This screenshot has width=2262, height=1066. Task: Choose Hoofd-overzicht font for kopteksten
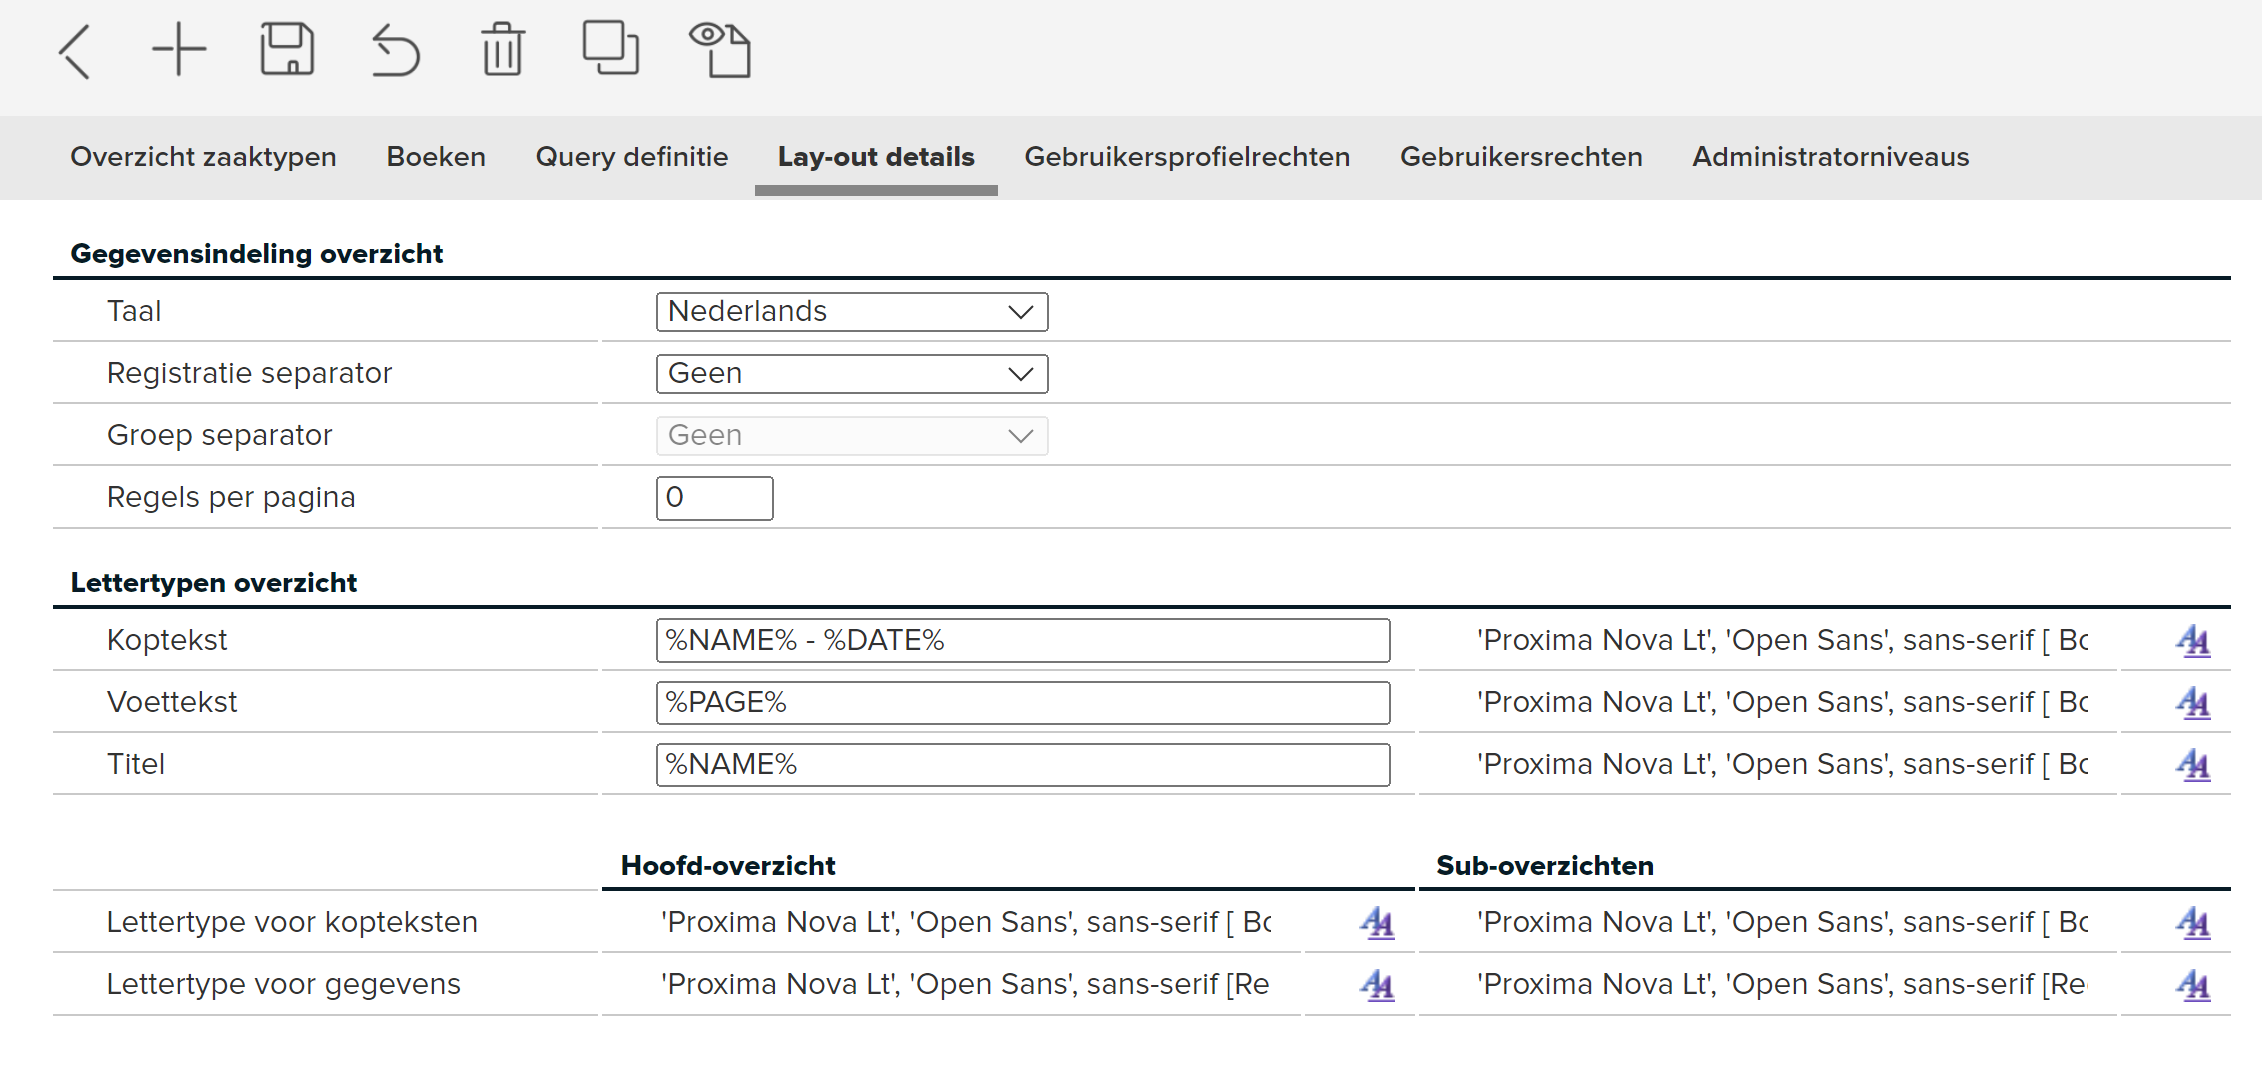pos(1377,923)
